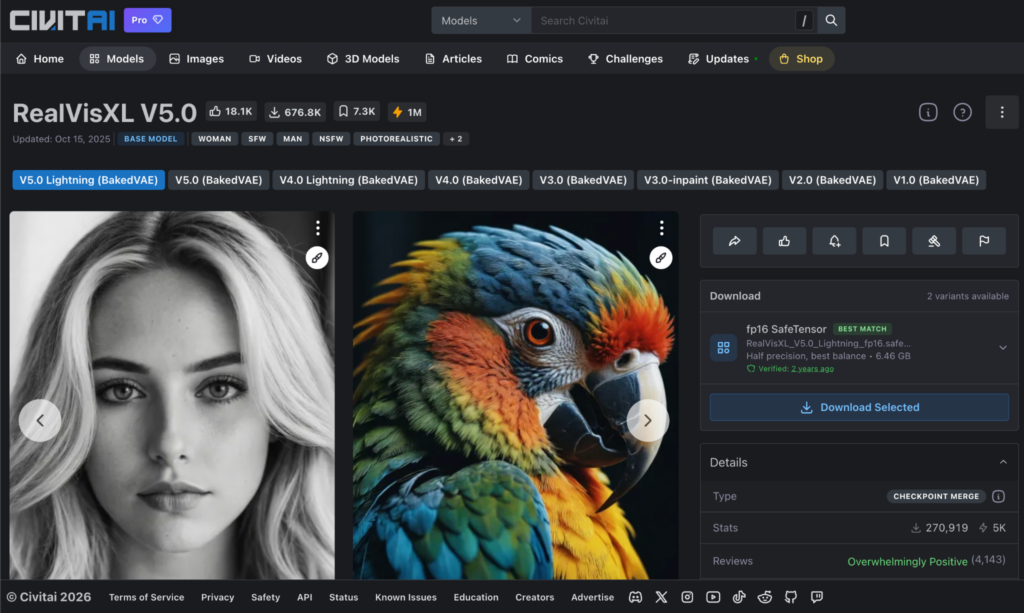This screenshot has width=1024, height=613.
Task: Click the thumbs-up like button in action panel
Action: (784, 241)
